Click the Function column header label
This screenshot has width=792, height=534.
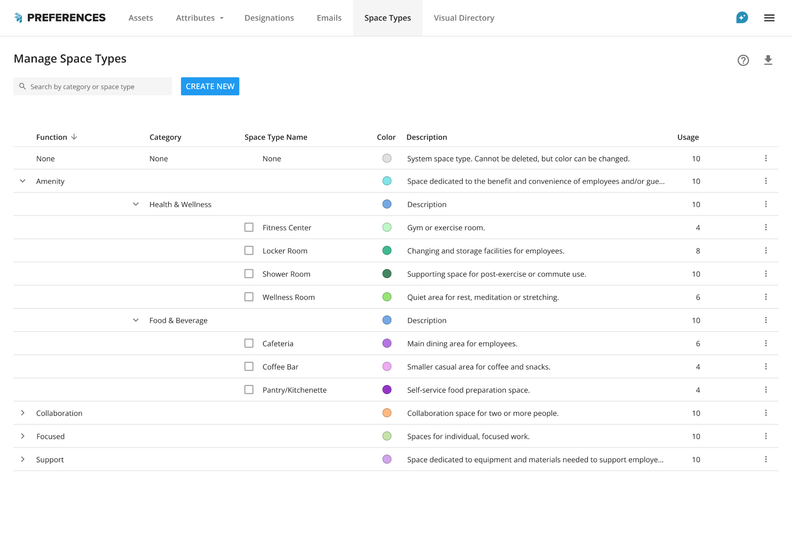[52, 137]
